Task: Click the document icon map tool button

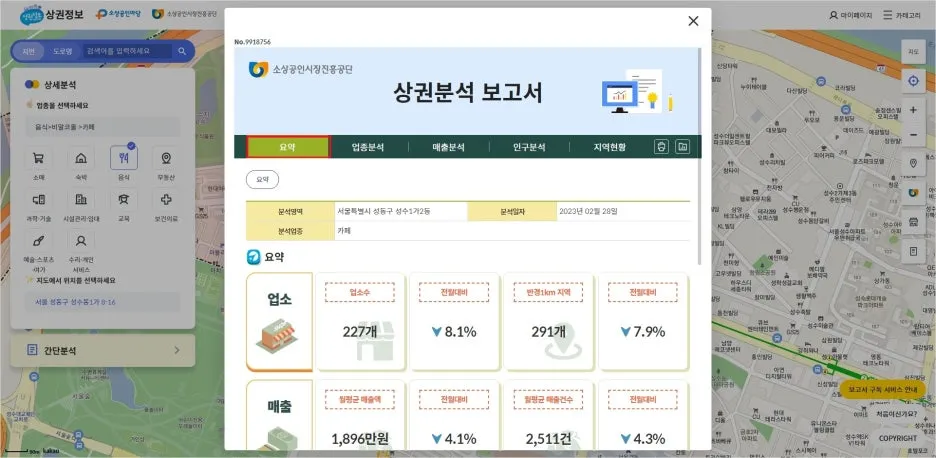Action: click(913, 251)
